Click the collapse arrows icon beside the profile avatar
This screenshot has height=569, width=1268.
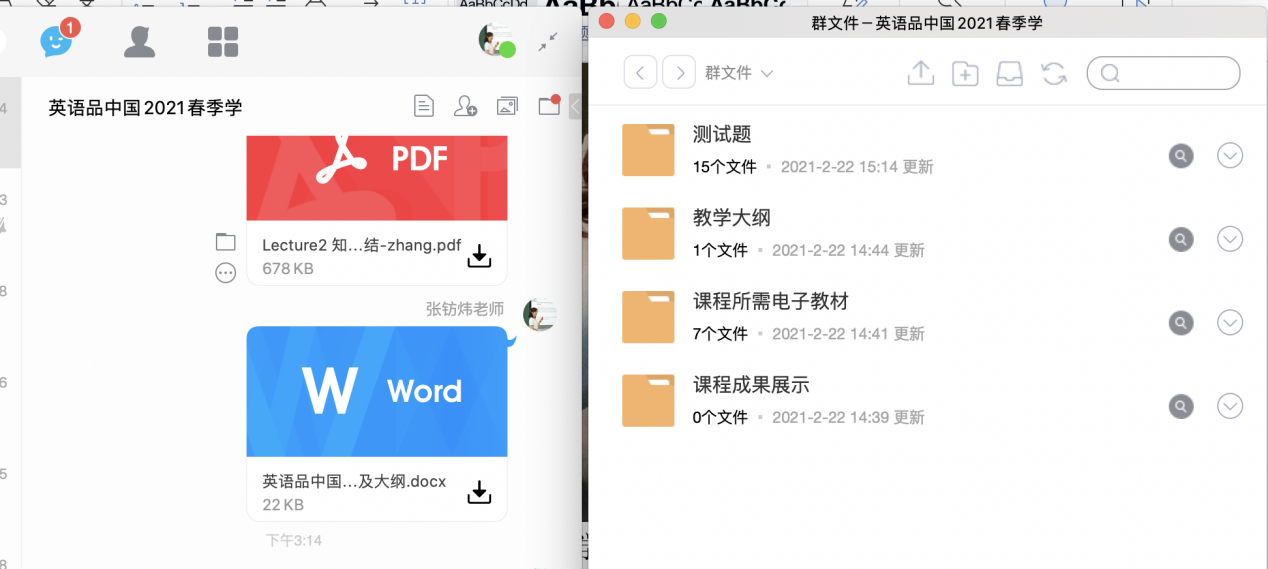click(548, 41)
